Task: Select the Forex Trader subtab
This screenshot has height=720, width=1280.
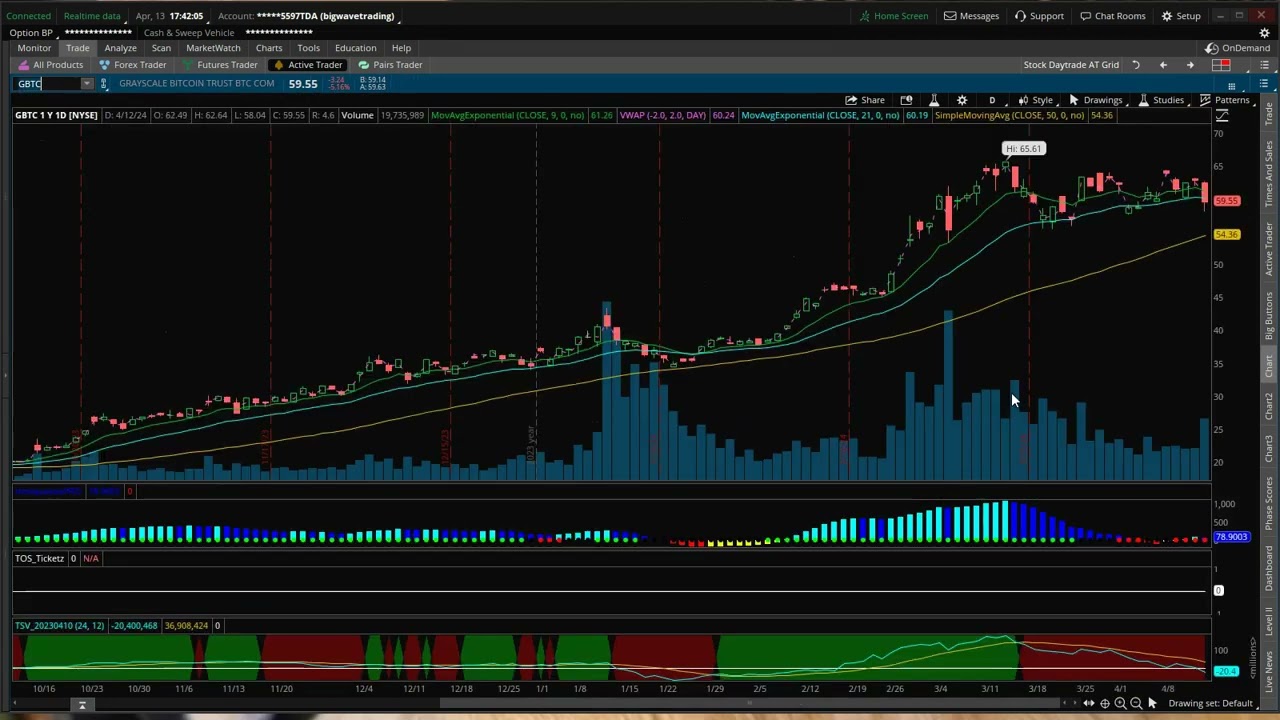Action: (132, 65)
